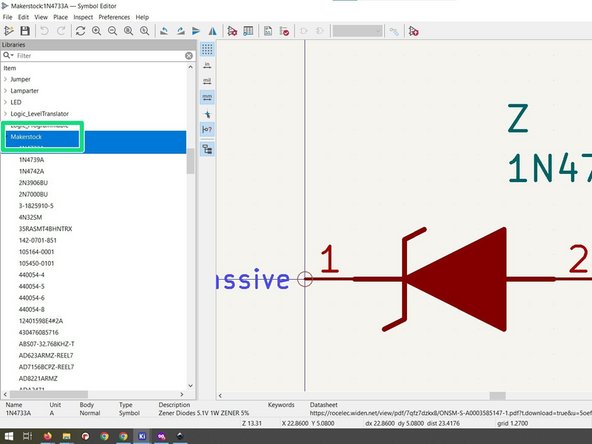Rotate the item clockwise
592x444 pixels.
[180, 31]
